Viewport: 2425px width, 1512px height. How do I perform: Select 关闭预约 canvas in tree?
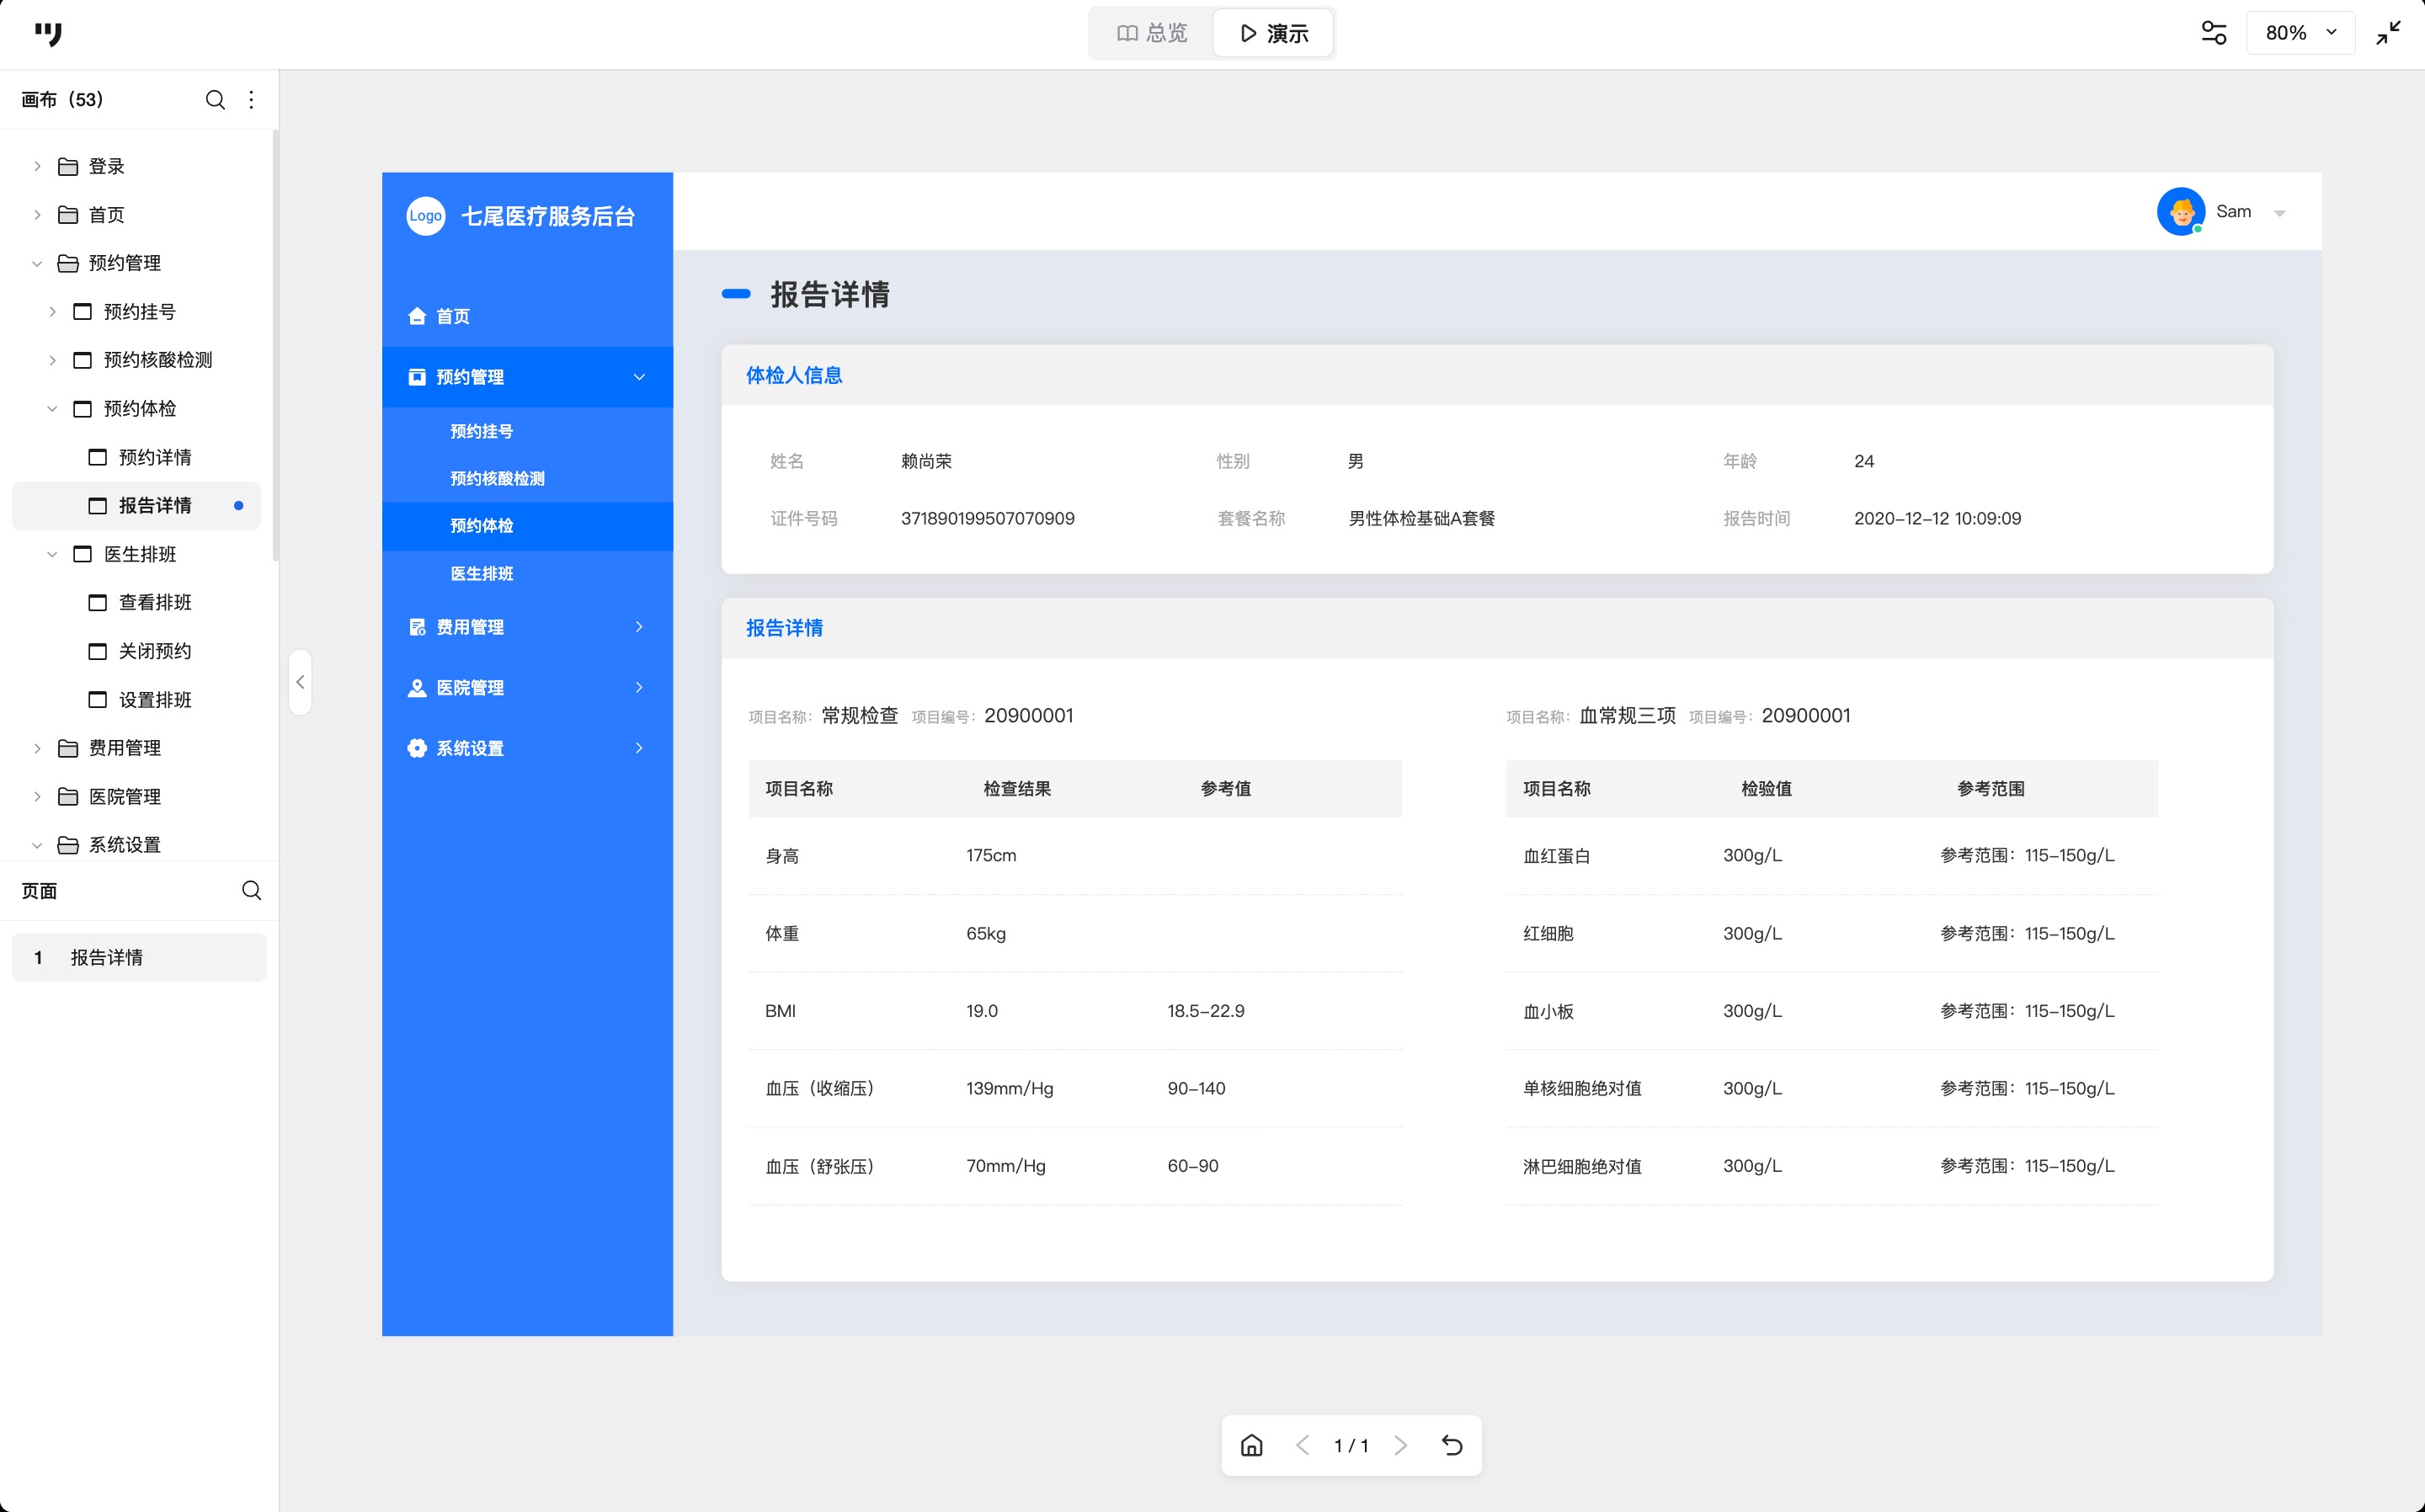154,651
